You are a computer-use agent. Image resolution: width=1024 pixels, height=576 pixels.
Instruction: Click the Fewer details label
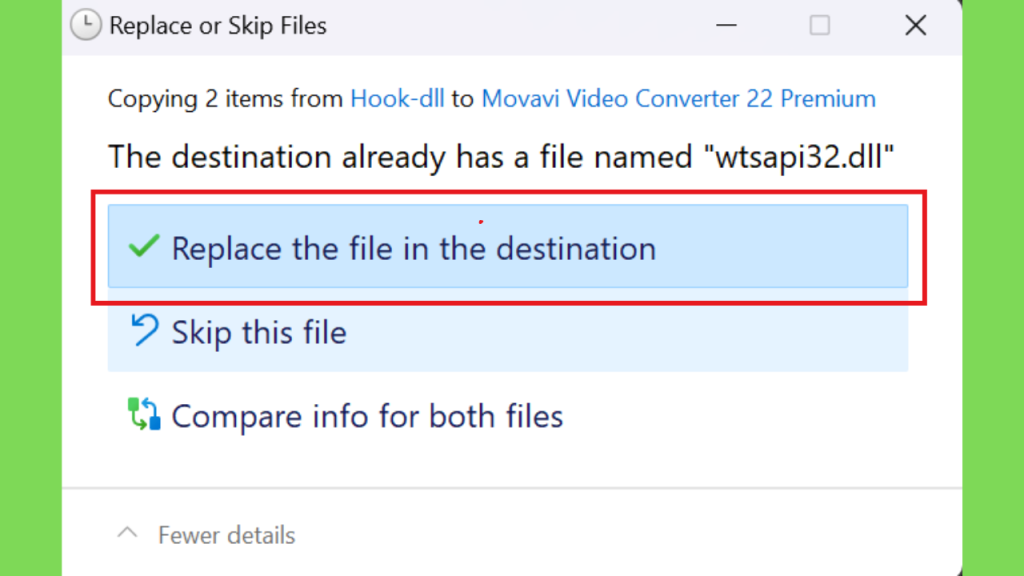pyautogui.click(x=227, y=536)
